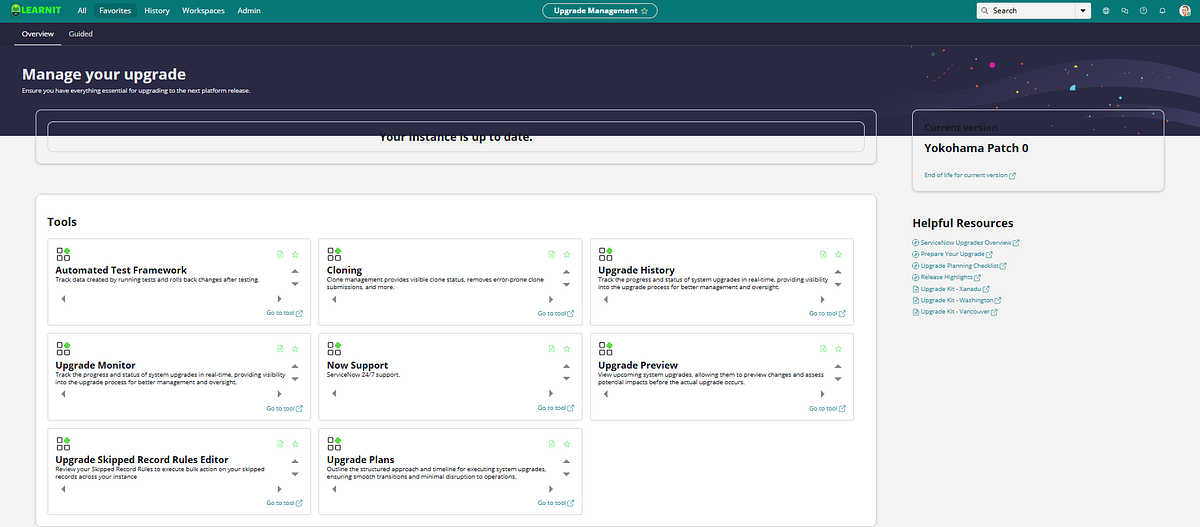1200x527 pixels.
Task: Open the help question-mark icon
Action: pos(1143,11)
